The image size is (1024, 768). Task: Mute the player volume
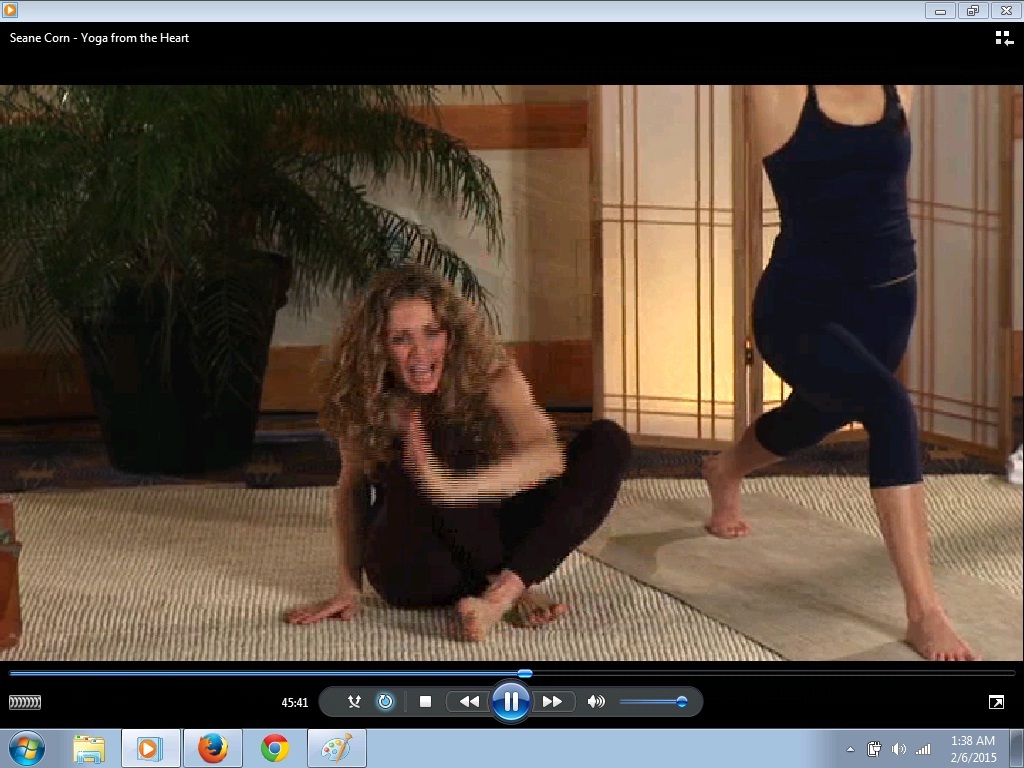click(596, 701)
